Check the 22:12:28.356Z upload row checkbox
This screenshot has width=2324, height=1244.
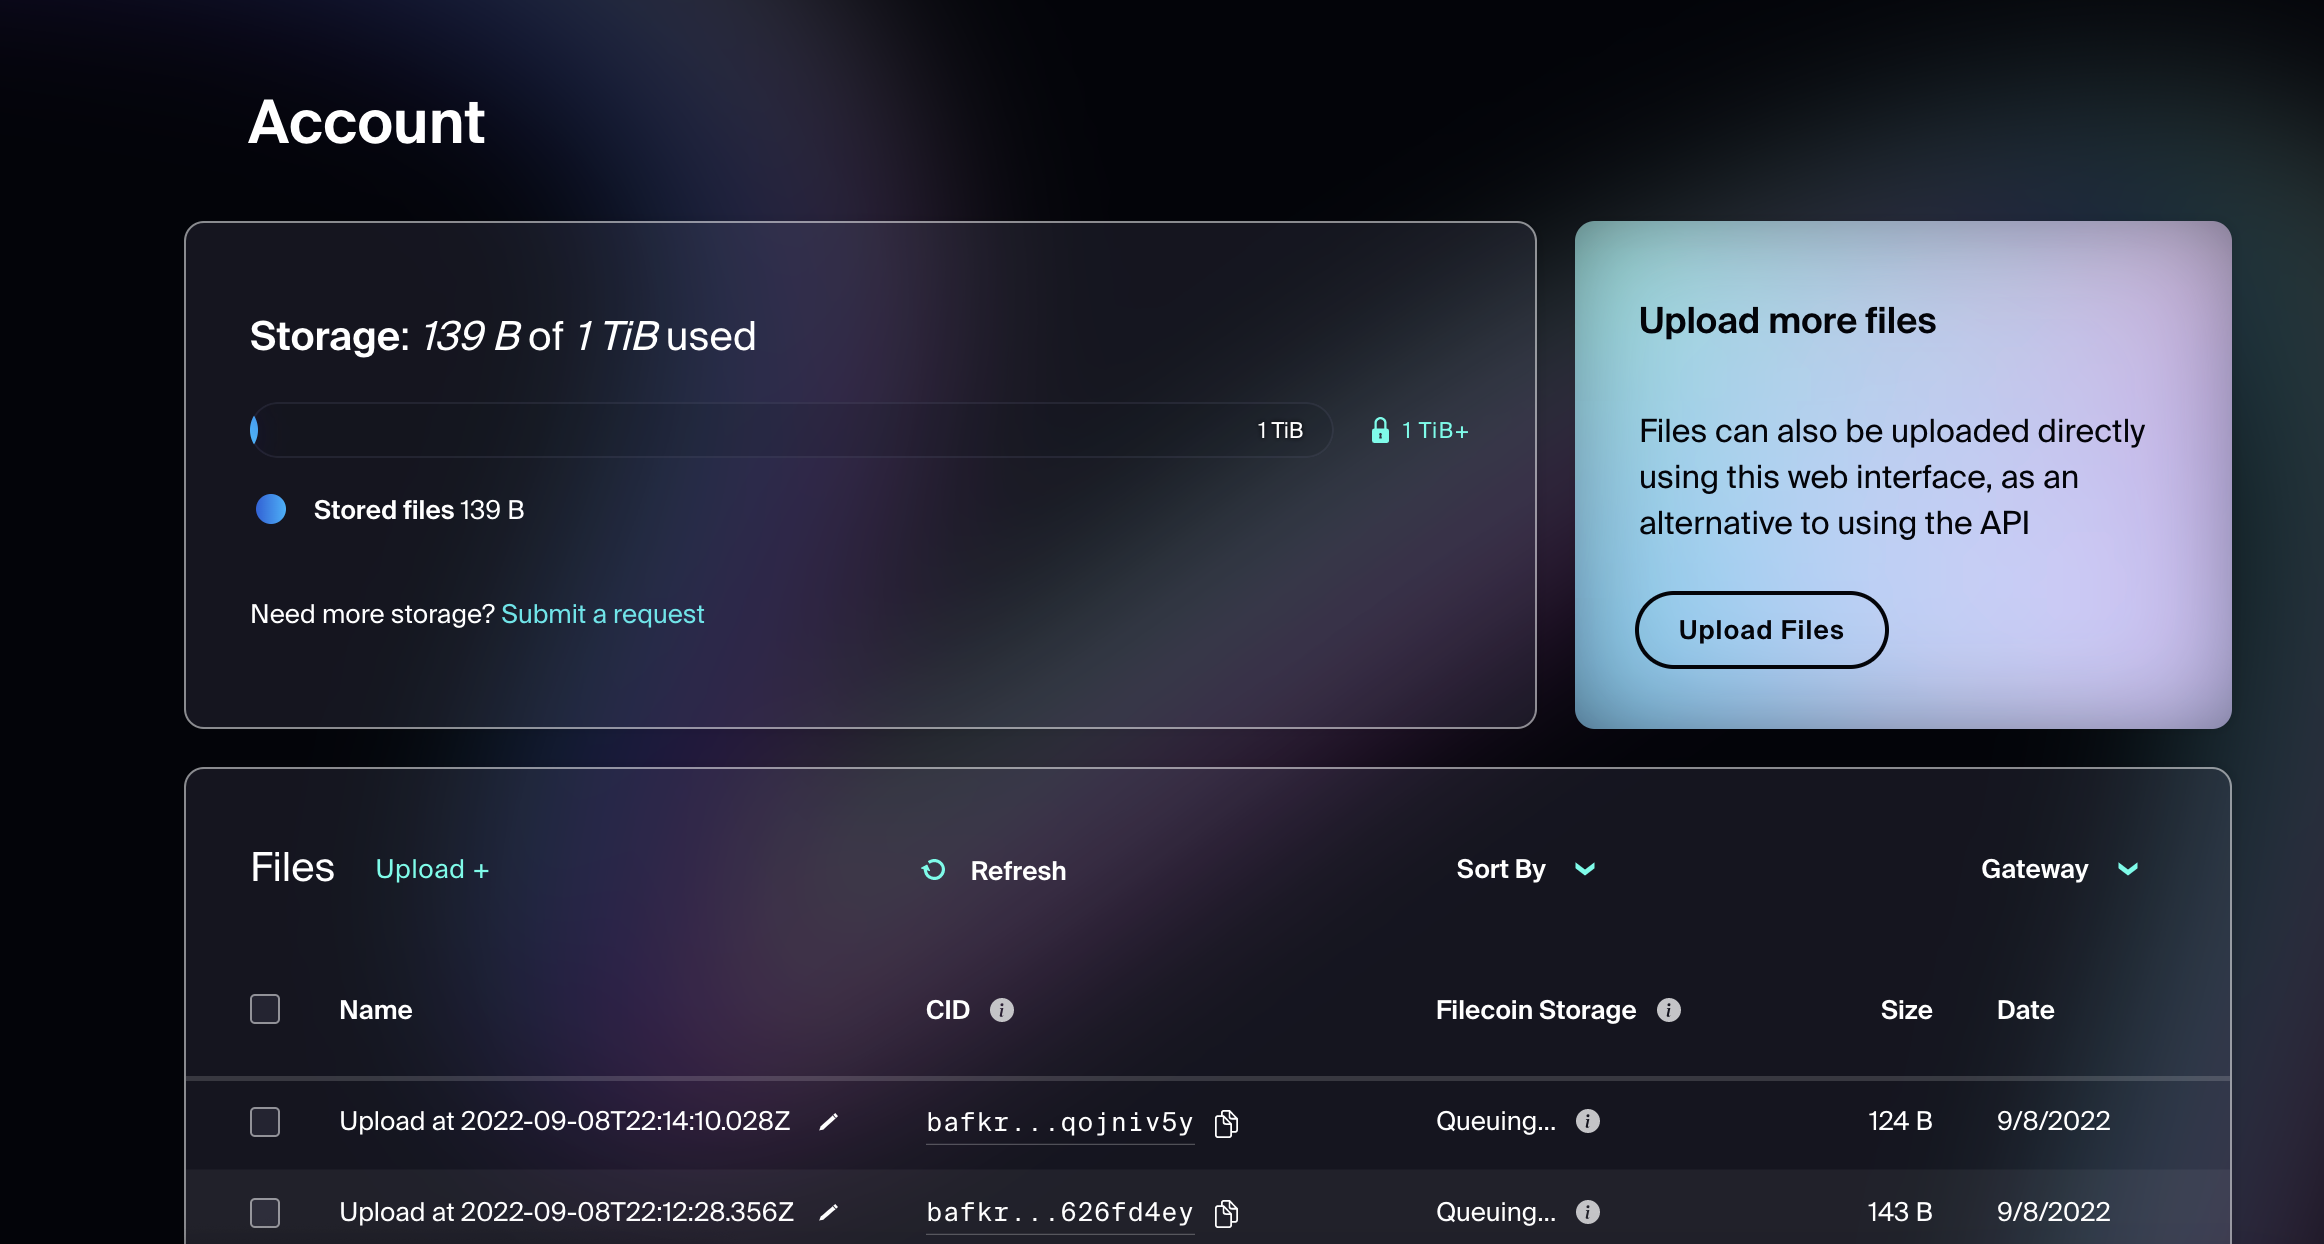[265, 1212]
